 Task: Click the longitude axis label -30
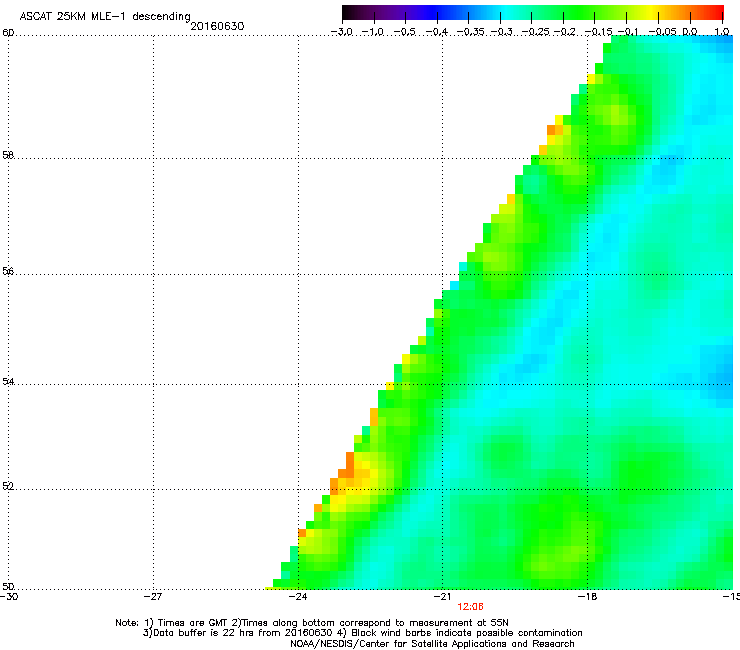(8, 597)
